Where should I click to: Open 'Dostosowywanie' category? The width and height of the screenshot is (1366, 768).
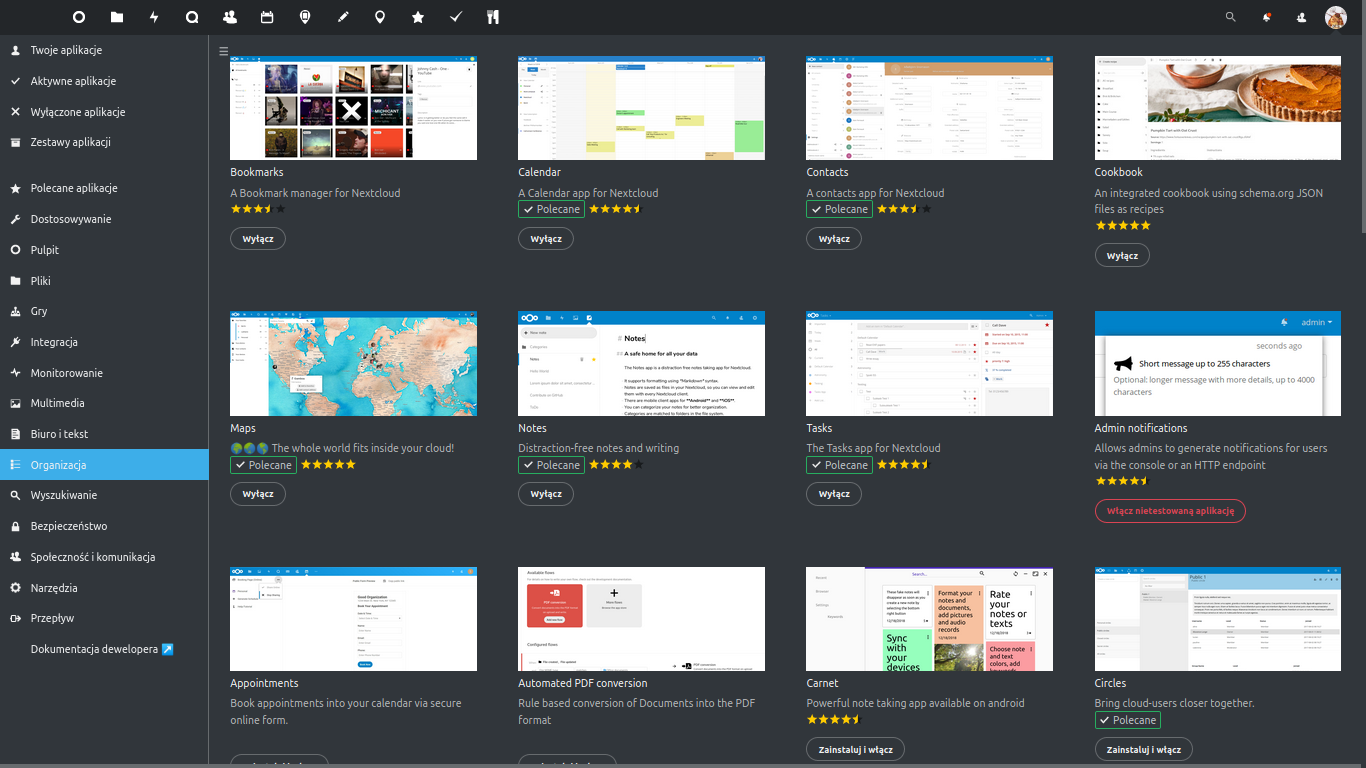click(104, 219)
